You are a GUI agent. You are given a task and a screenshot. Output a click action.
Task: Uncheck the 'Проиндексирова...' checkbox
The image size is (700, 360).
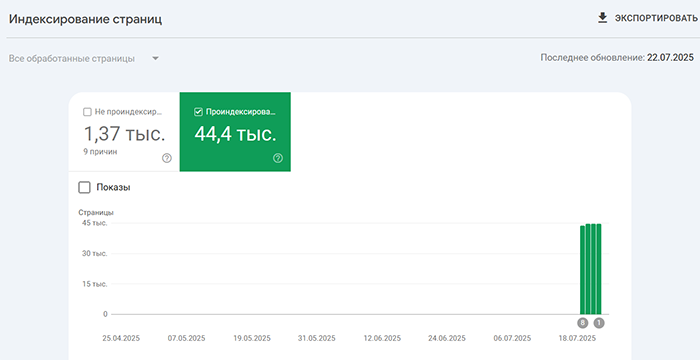[199, 112]
